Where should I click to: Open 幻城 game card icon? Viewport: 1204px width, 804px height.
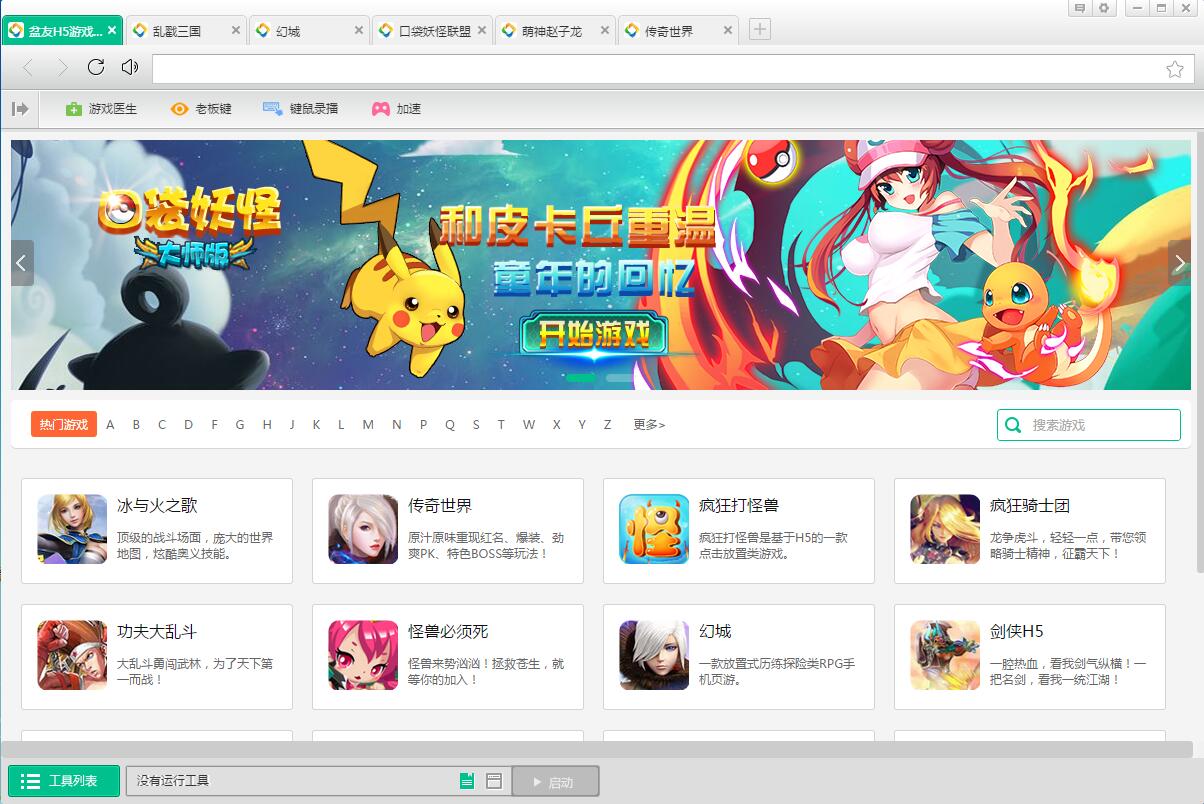(x=654, y=655)
